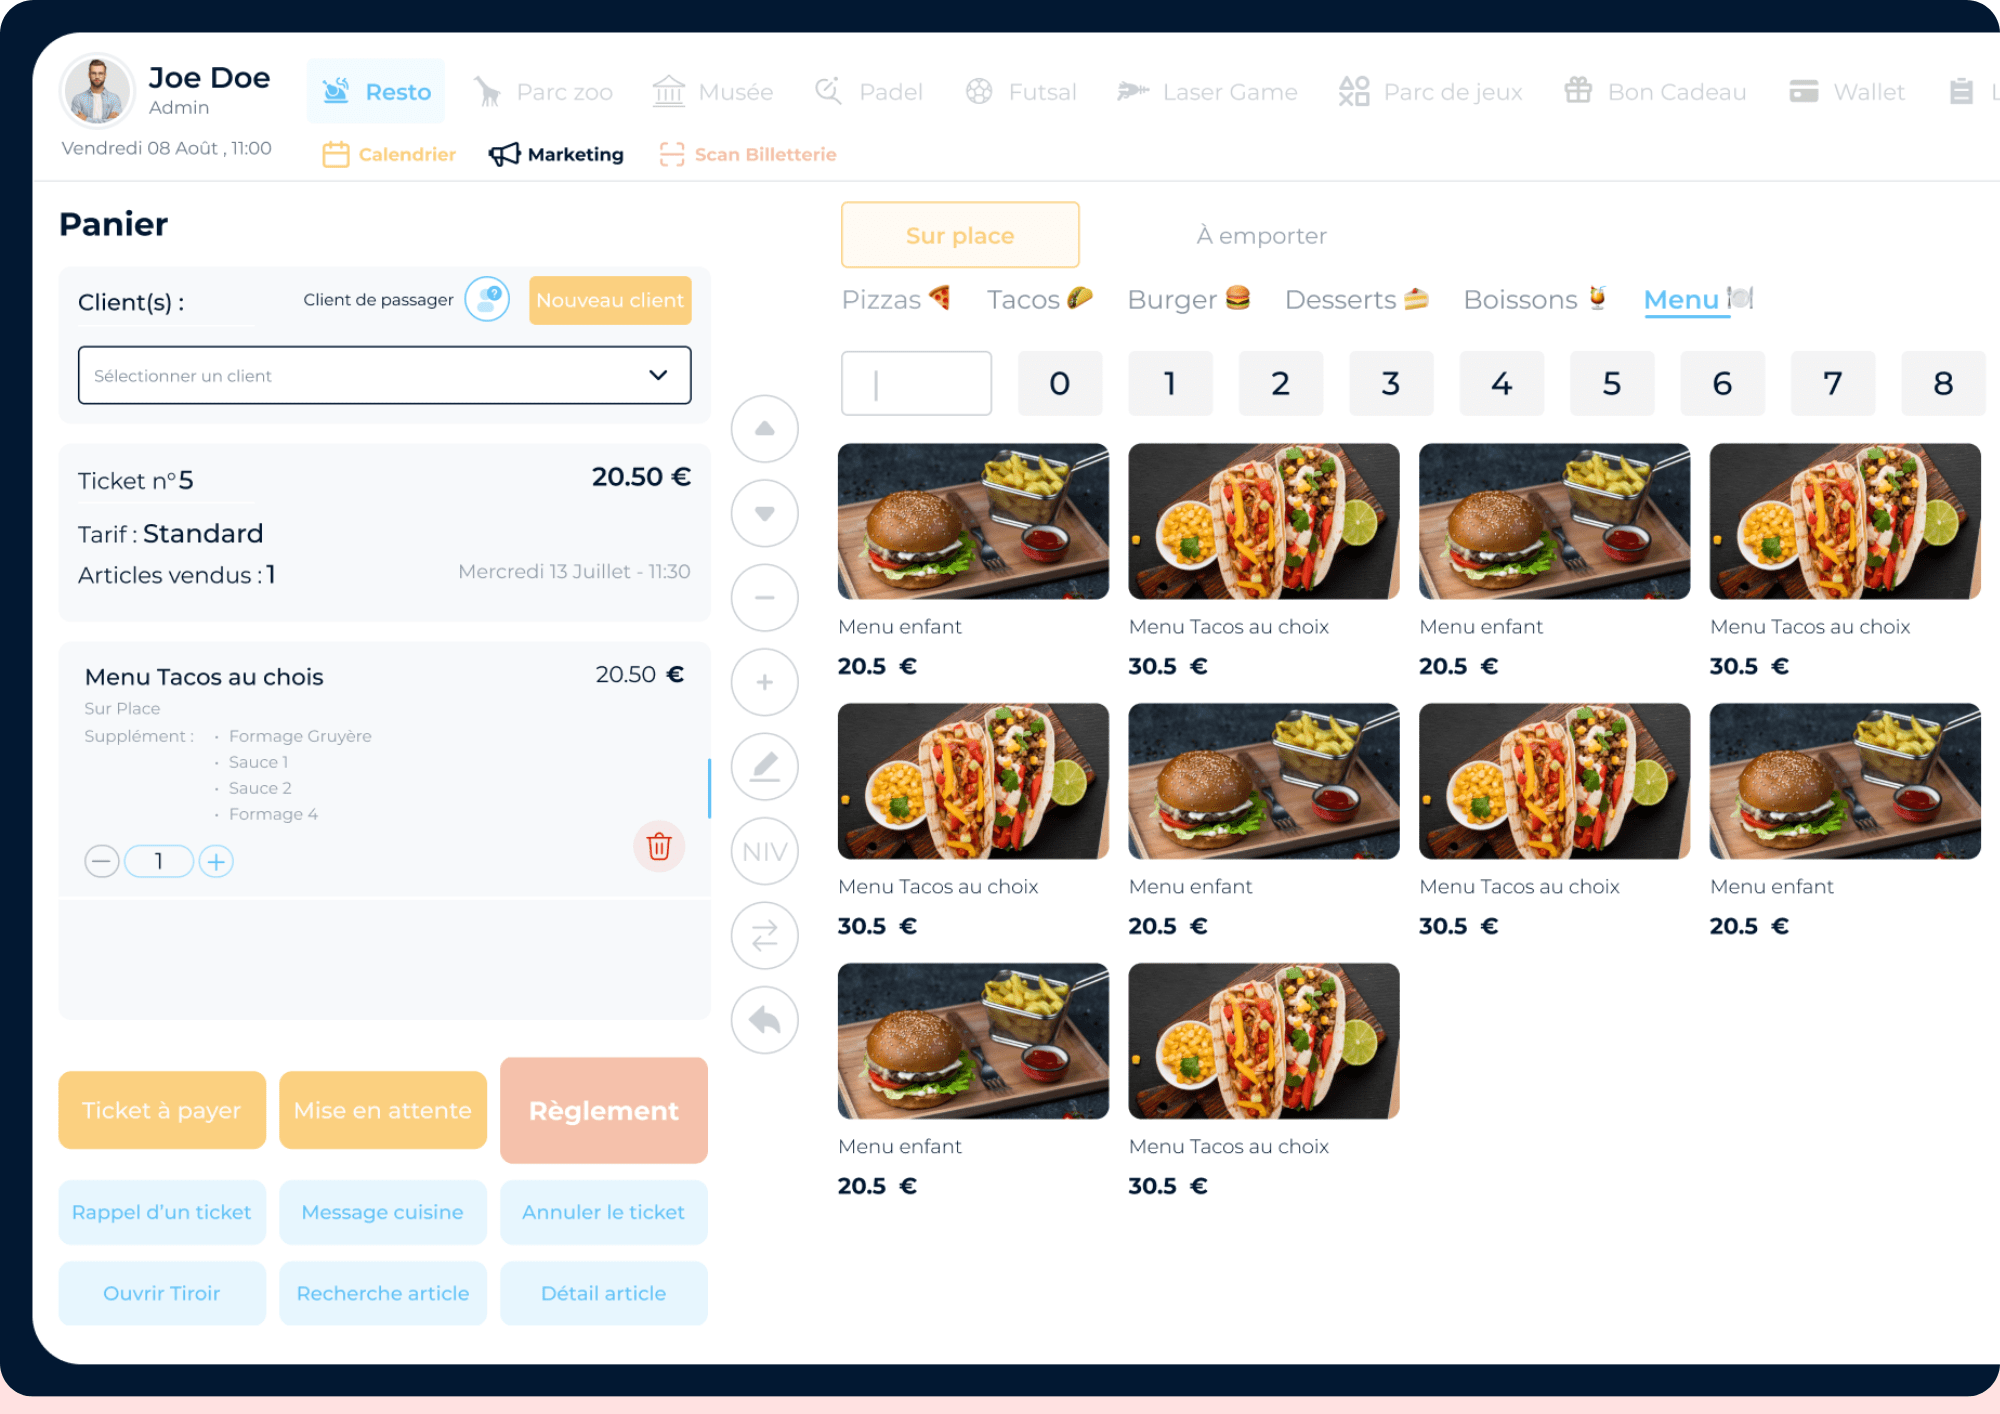Click the Calendrier calendar icon
The height and width of the screenshot is (1414, 2000).
pos(335,153)
